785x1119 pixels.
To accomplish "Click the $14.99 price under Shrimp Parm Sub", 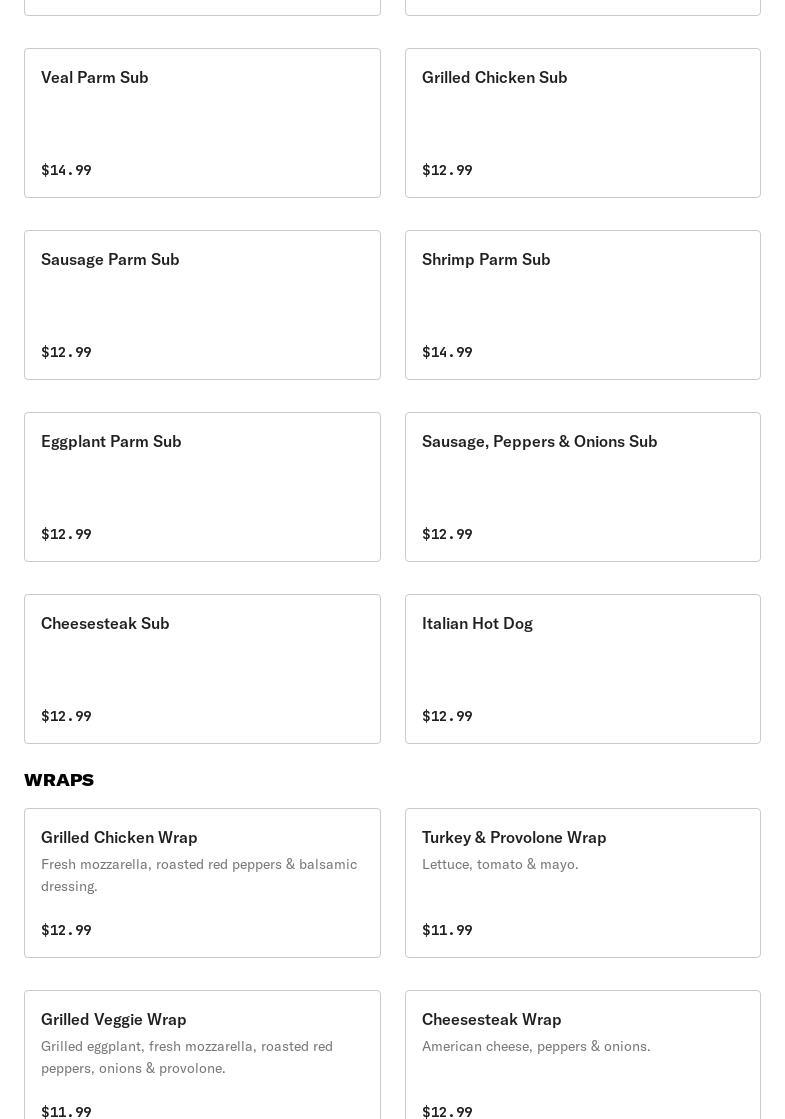I will coord(447,352).
